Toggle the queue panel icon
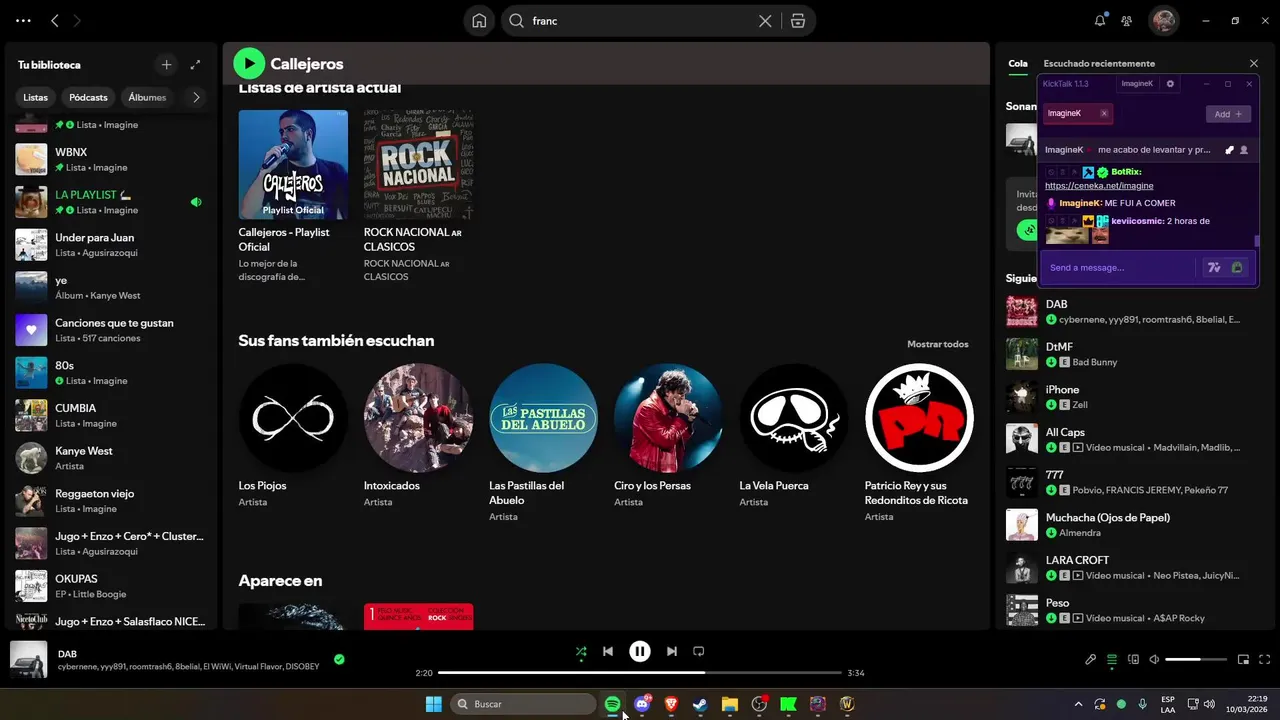Viewport: 1280px width, 720px height. tap(1112, 660)
